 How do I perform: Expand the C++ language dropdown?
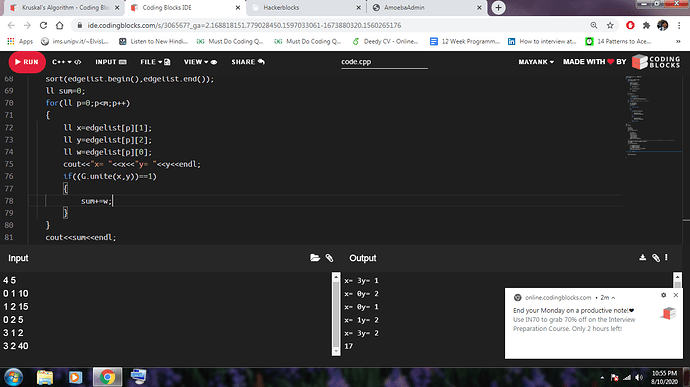(x=66, y=62)
